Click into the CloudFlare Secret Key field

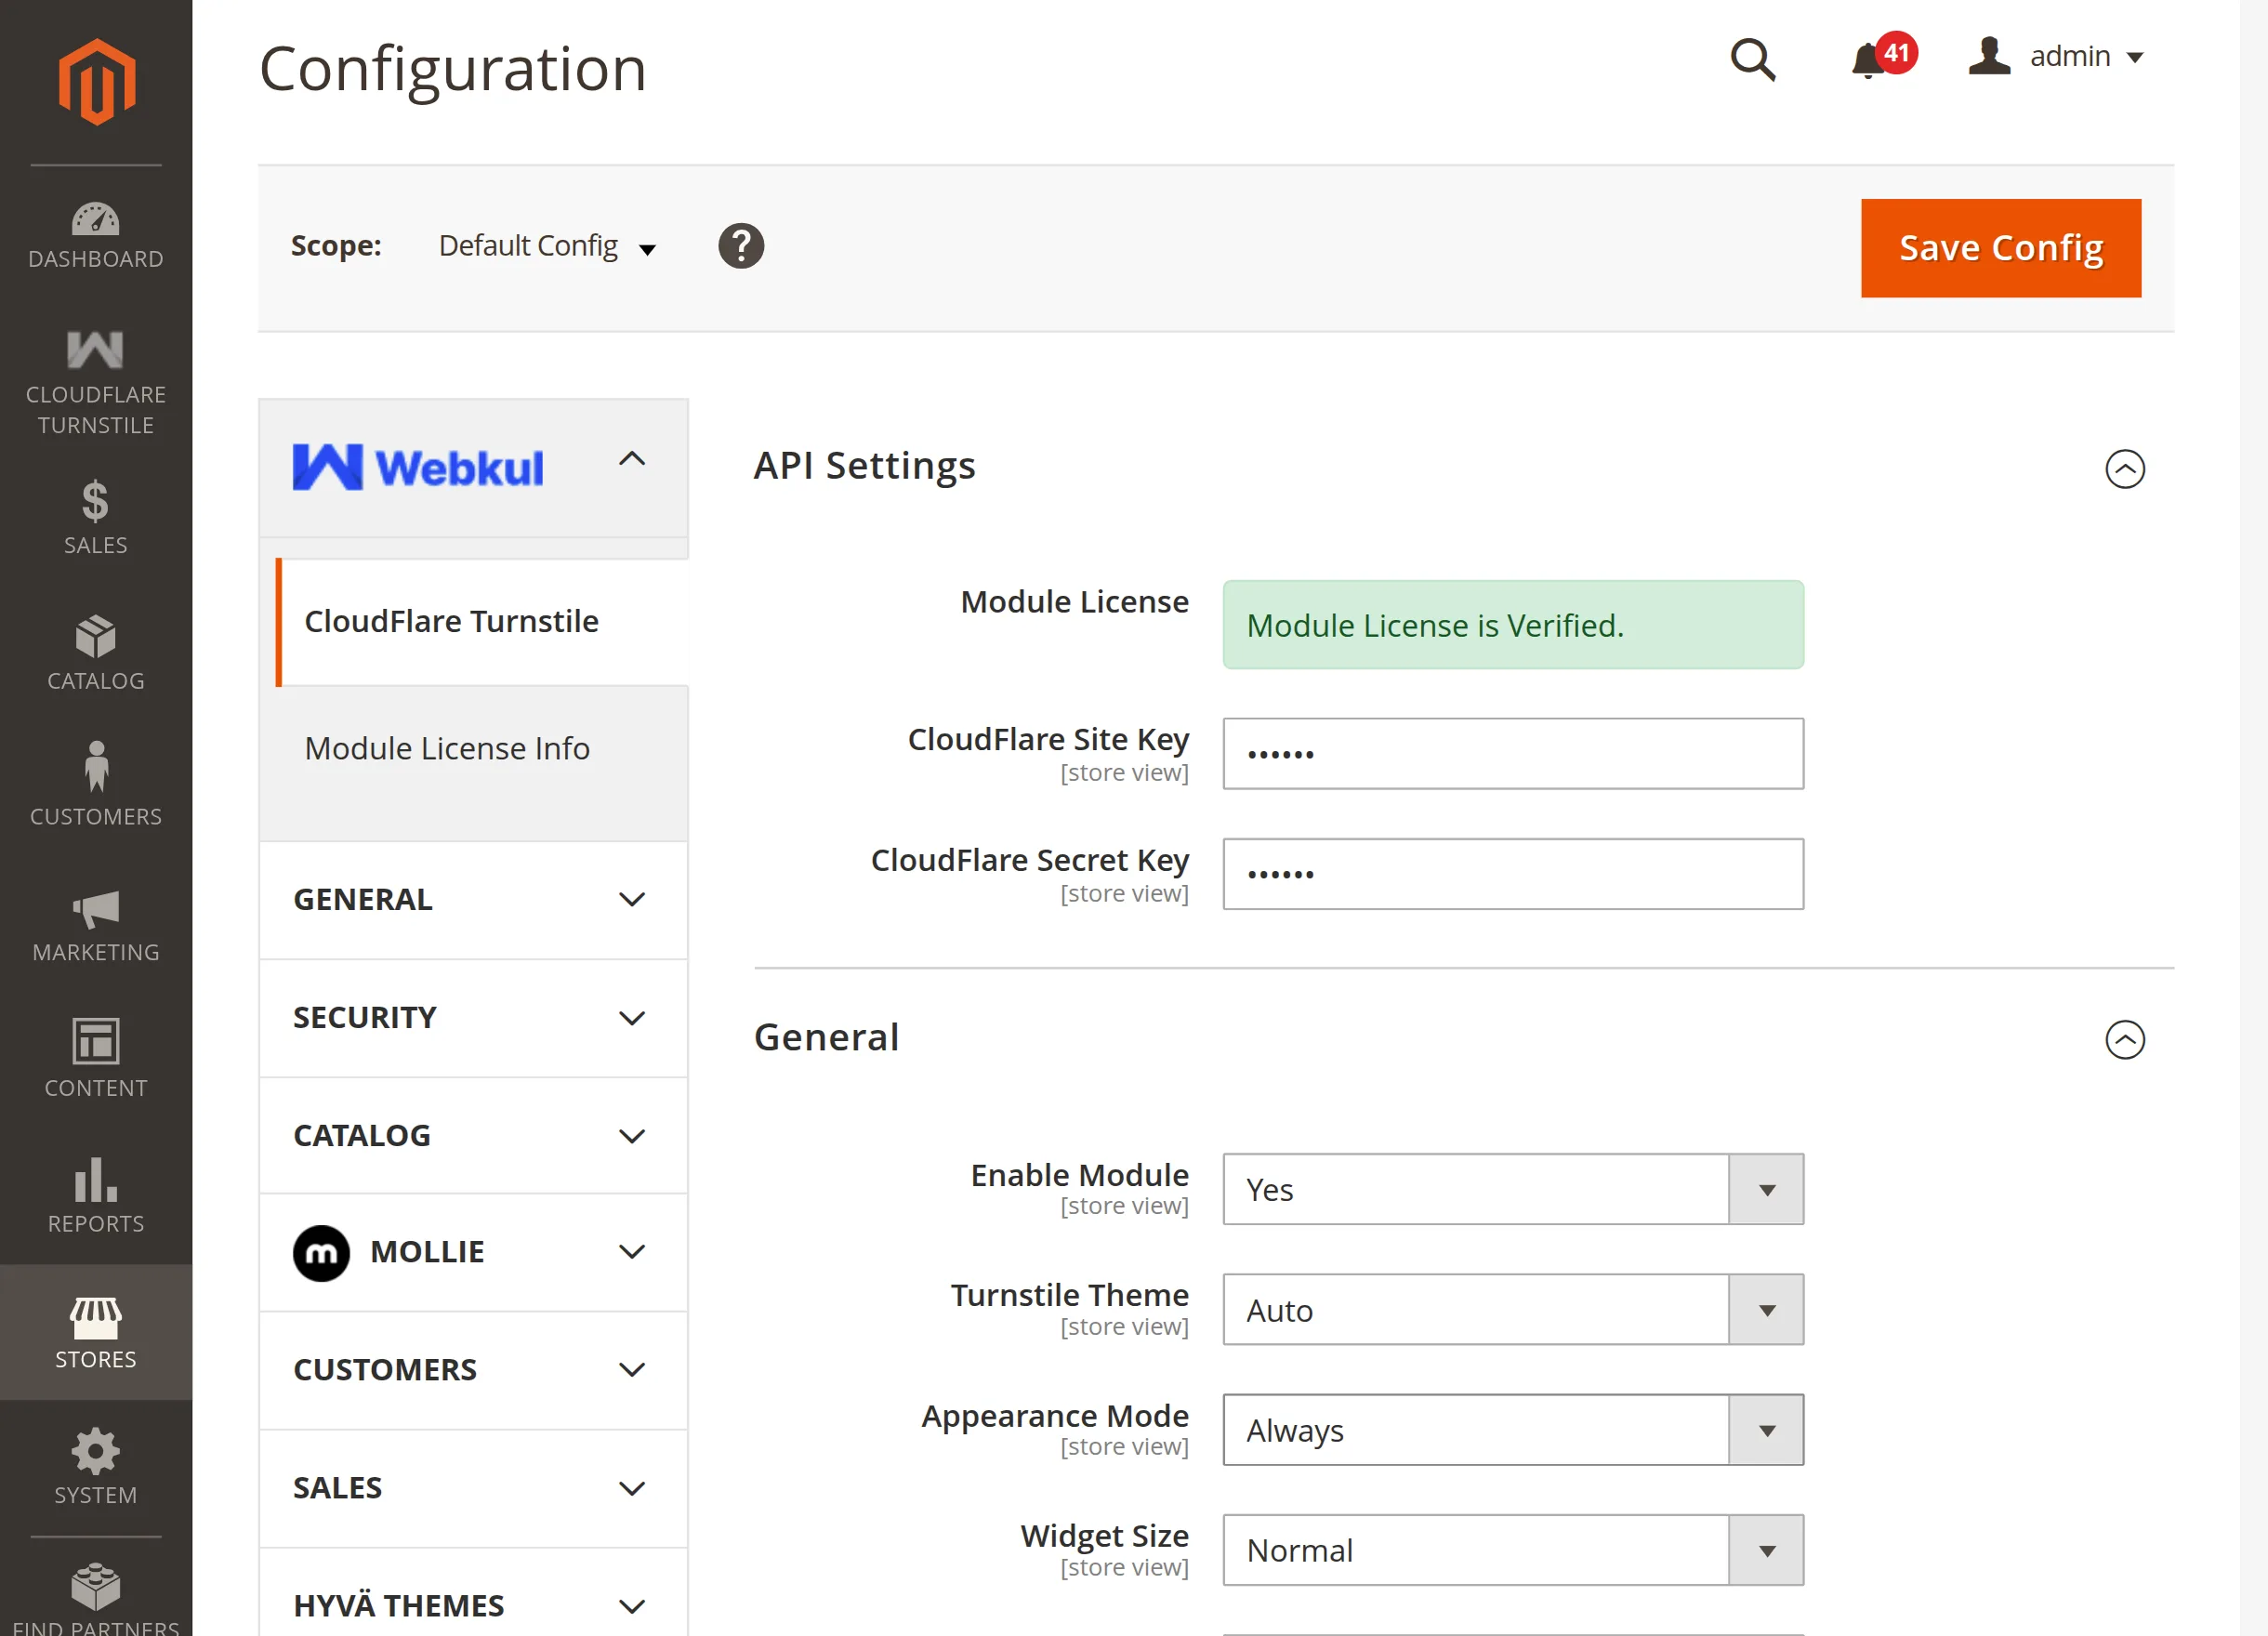1513,874
